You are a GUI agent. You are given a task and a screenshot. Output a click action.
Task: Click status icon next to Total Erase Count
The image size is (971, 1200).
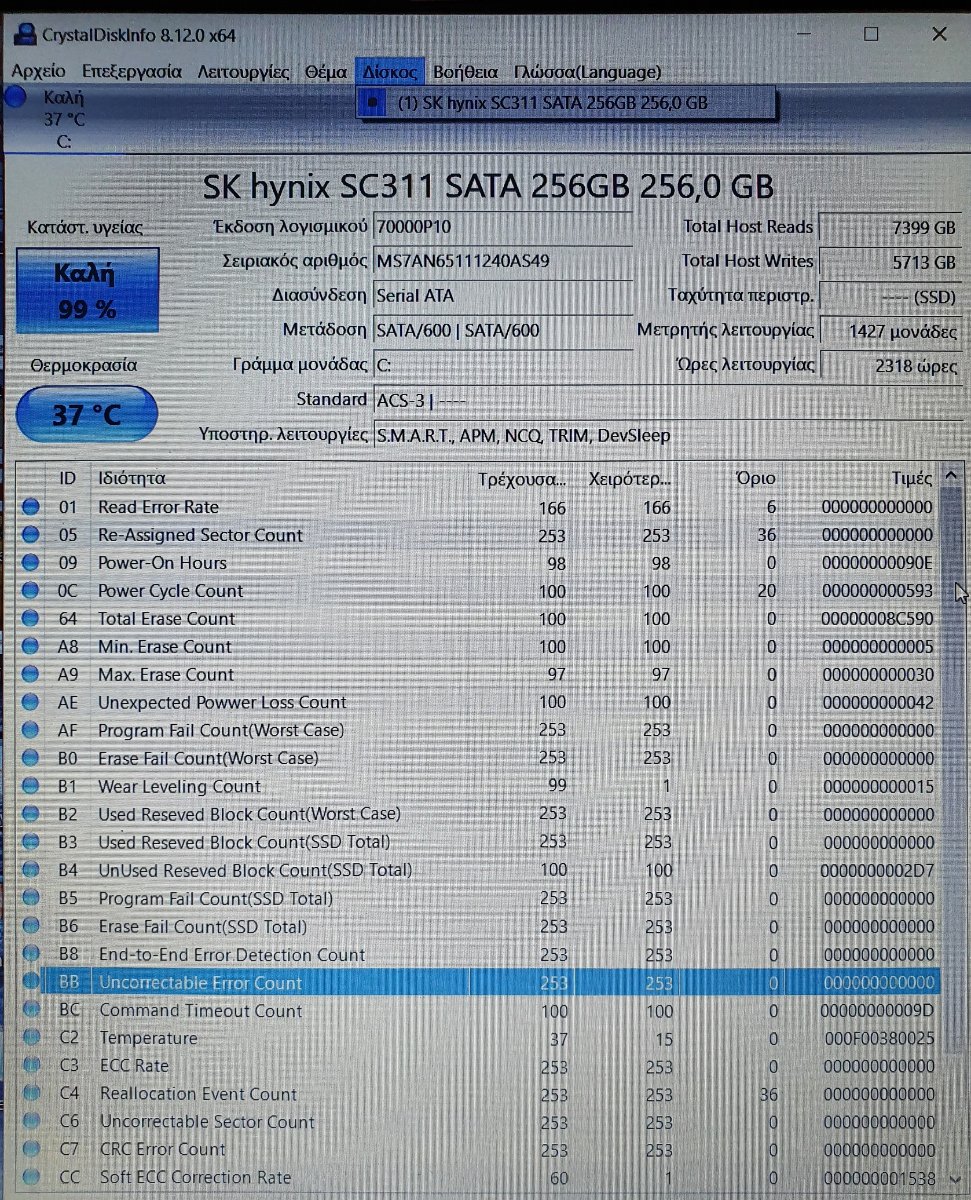click(x=31, y=620)
